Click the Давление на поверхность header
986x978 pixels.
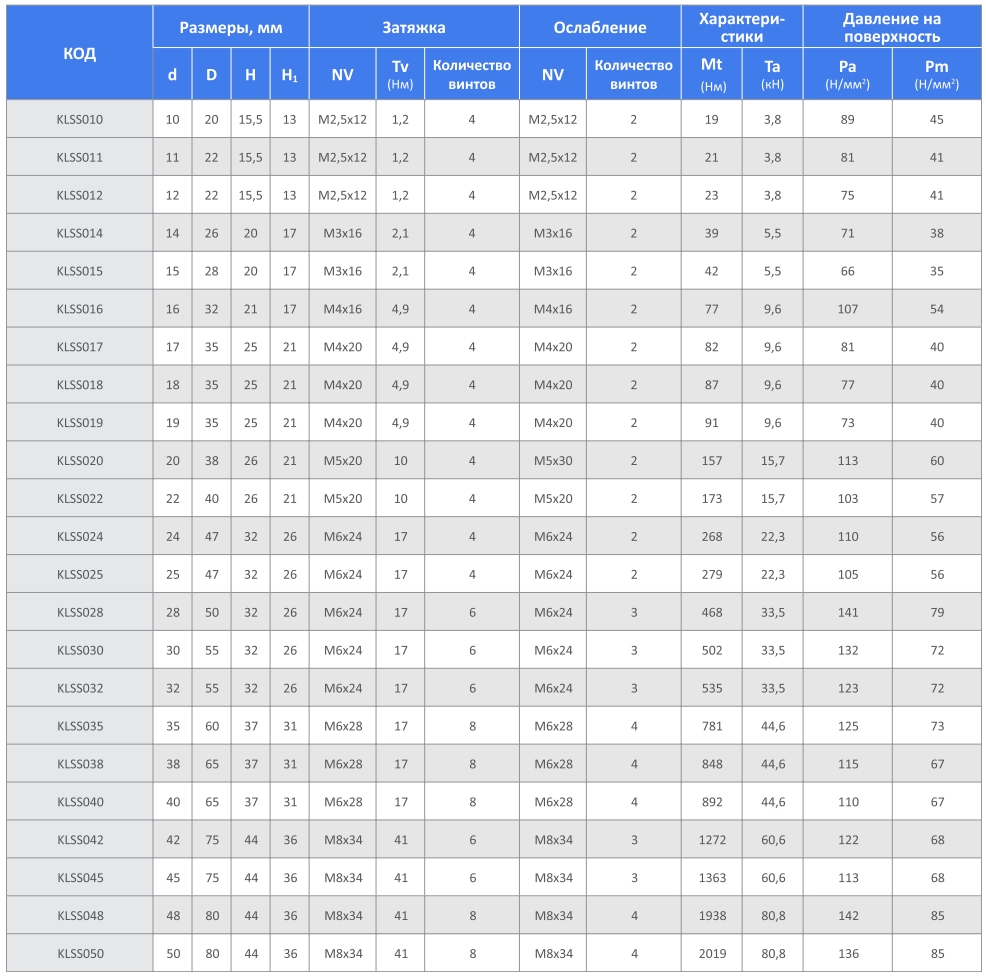891,28
